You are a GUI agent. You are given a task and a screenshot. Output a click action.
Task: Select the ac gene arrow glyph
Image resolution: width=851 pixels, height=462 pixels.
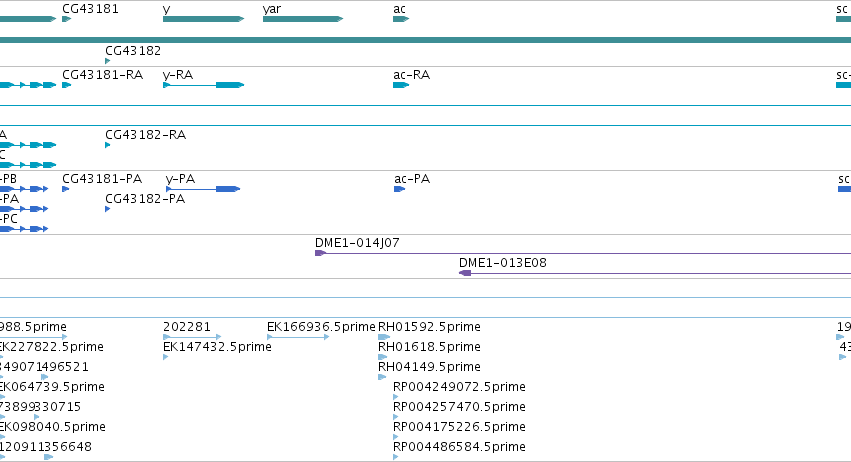click(401, 19)
